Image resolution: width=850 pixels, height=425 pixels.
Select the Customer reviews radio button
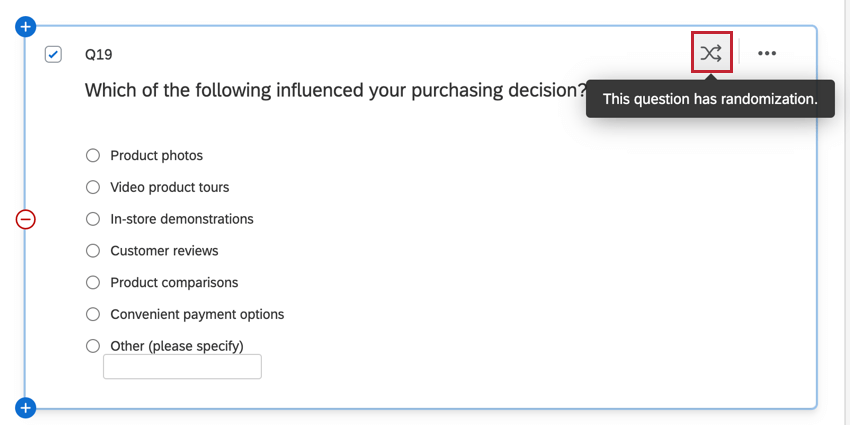(93, 251)
